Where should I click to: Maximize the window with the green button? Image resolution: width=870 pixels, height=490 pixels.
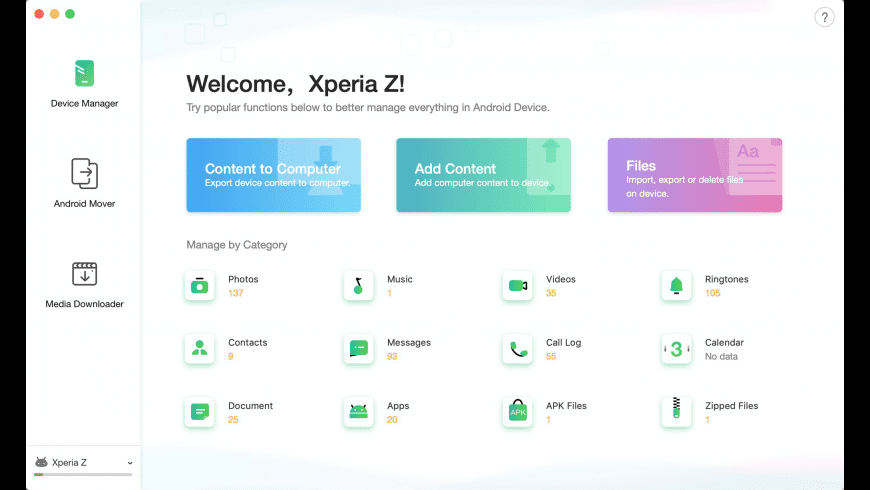tap(70, 14)
